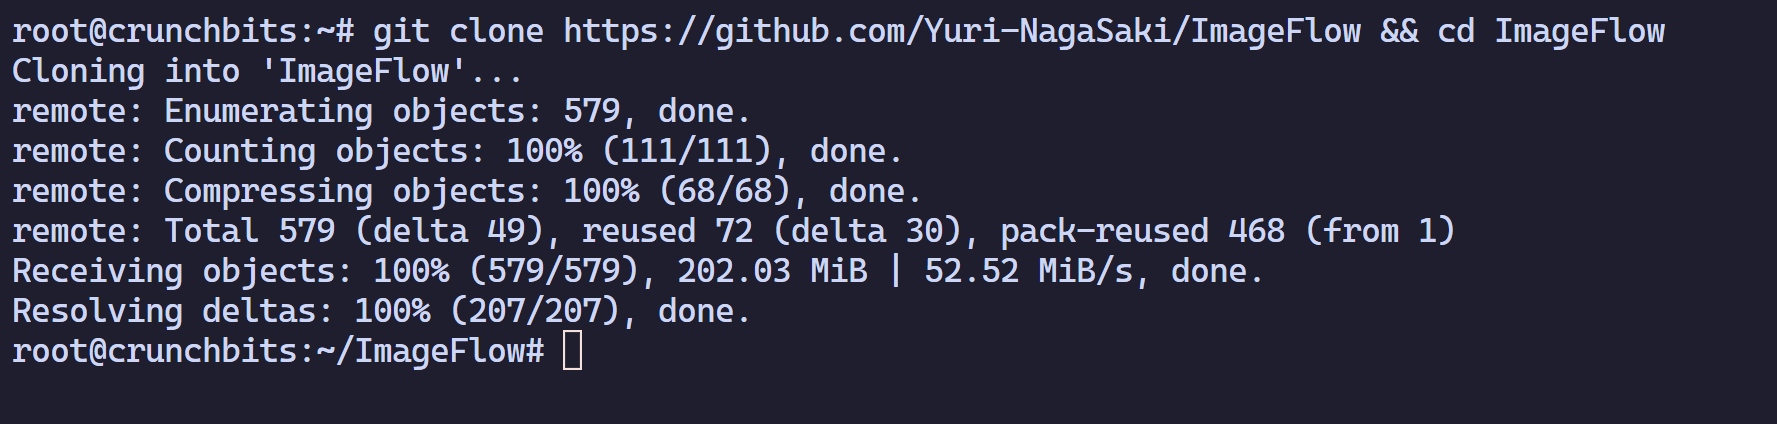Click the 'Total 579 (delta 49)' text
This screenshot has width=1777, height=424.
point(353,231)
